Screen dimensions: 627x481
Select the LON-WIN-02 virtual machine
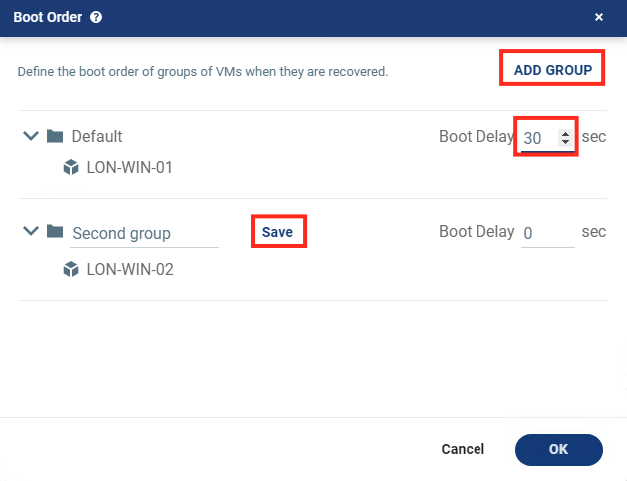[x=130, y=268]
